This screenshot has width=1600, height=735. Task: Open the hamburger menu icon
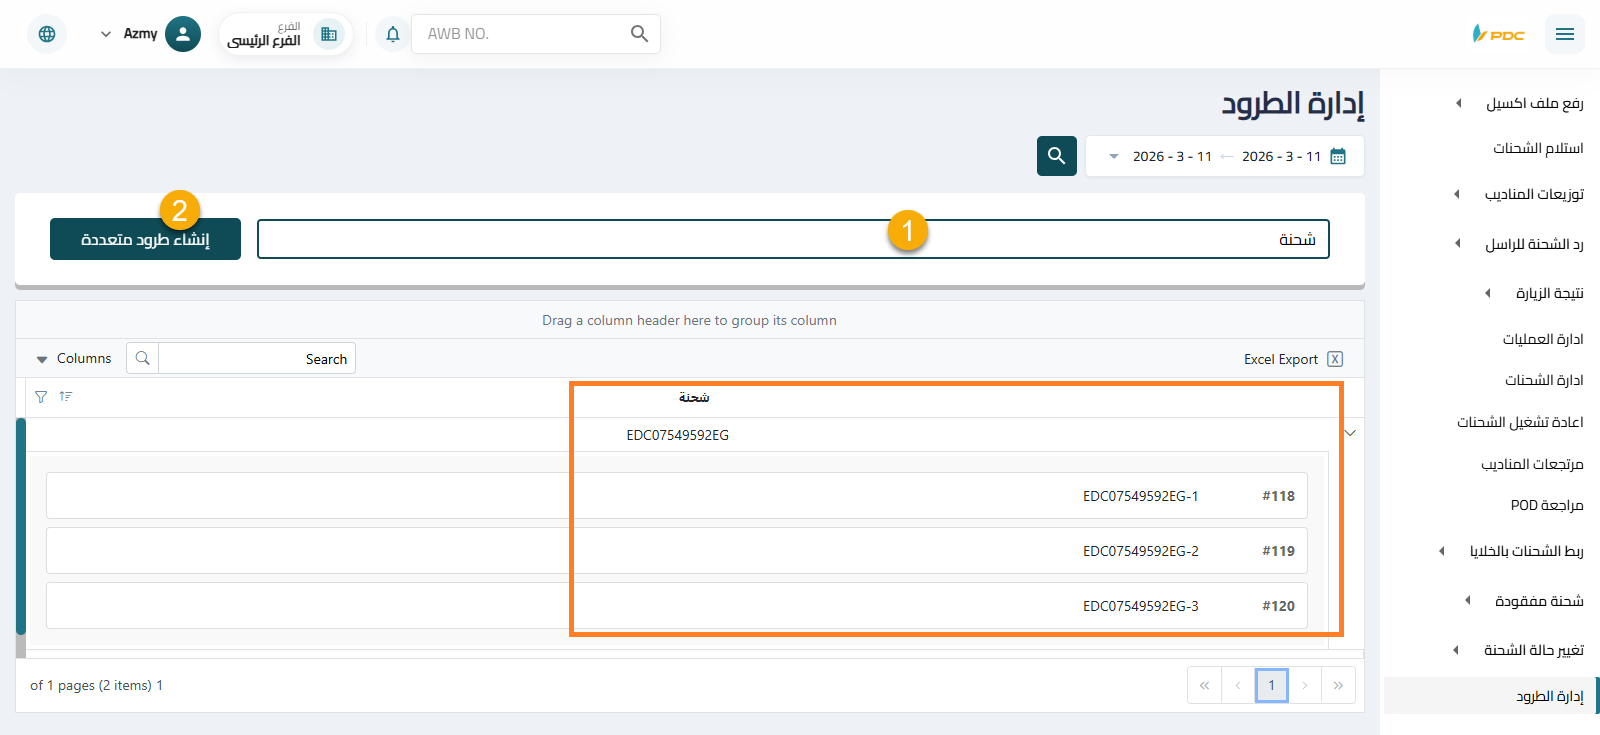point(1564,34)
